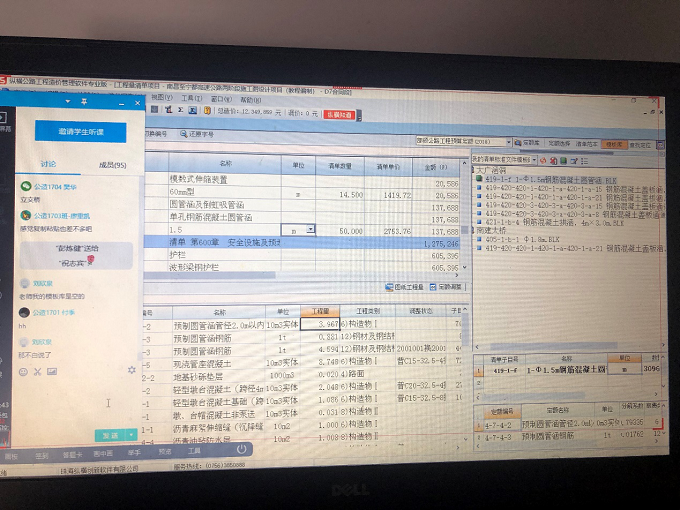Click the emoji icon in chat toolbar
Screen dimensions: 680x510
click(24, 372)
